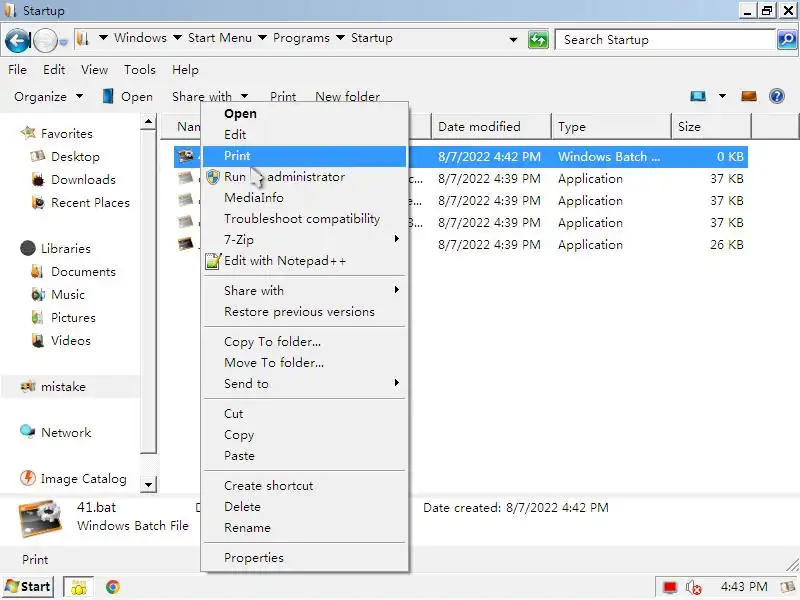This screenshot has height=600, width=800.
Task: Choose Open in context menu
Action: 305,114
